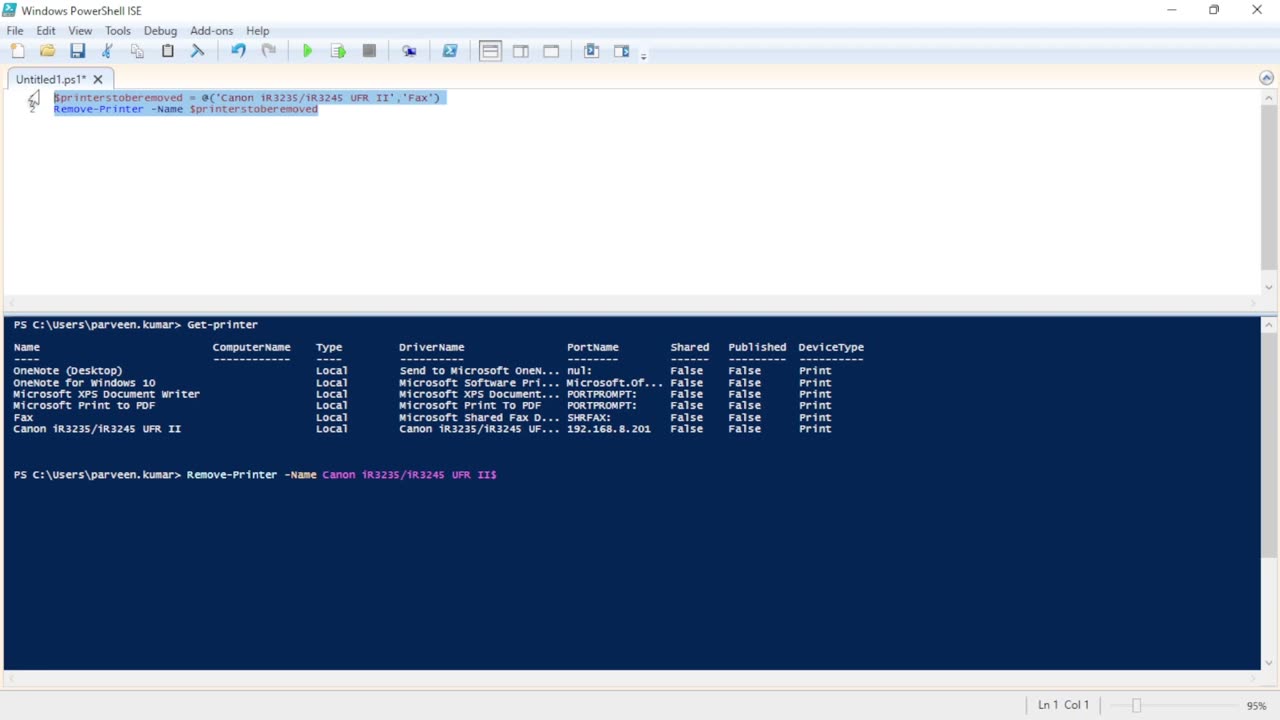Click the Remove-Printer script line
1280x720 pixels.
186,109
